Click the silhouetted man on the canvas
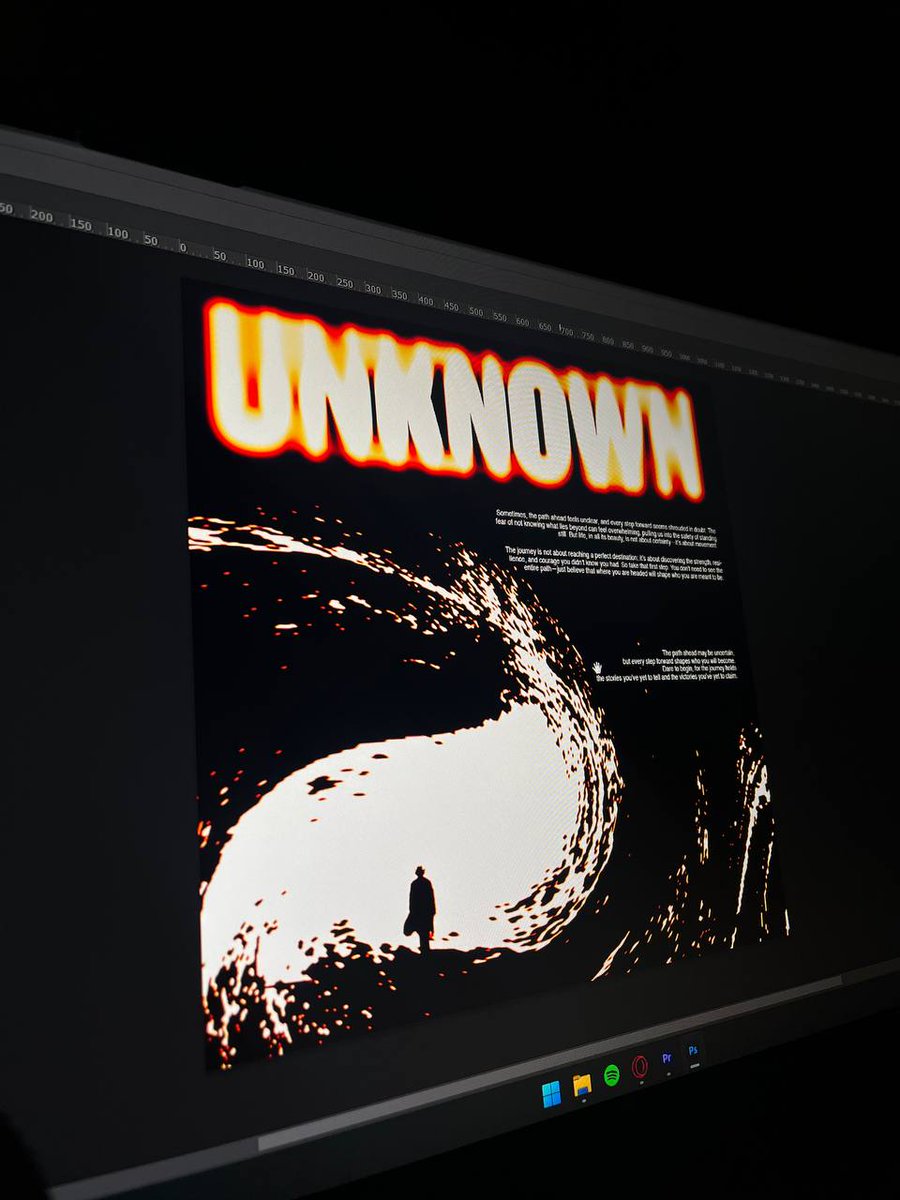900x1200 pixels. pos(421,908)
